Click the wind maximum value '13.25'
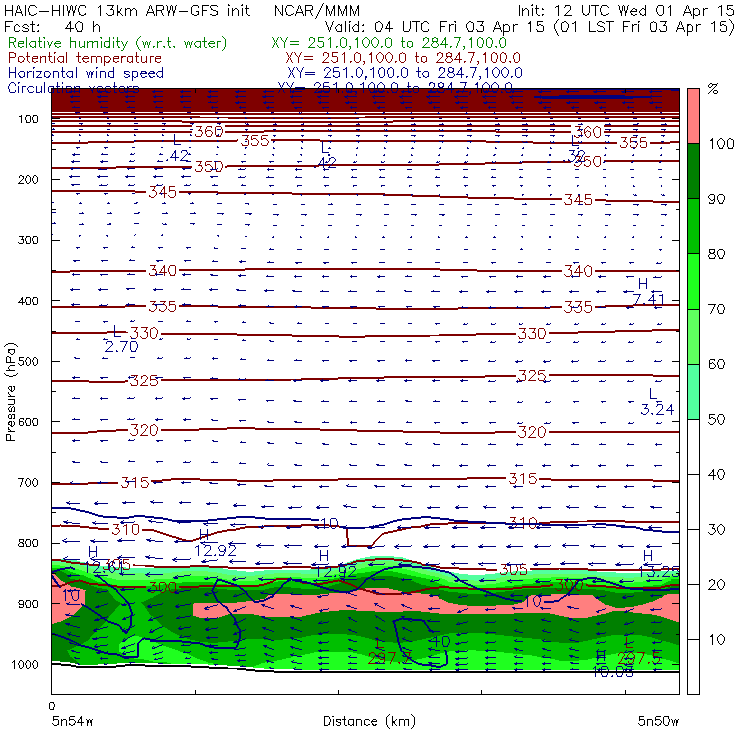 click(659, 572)
